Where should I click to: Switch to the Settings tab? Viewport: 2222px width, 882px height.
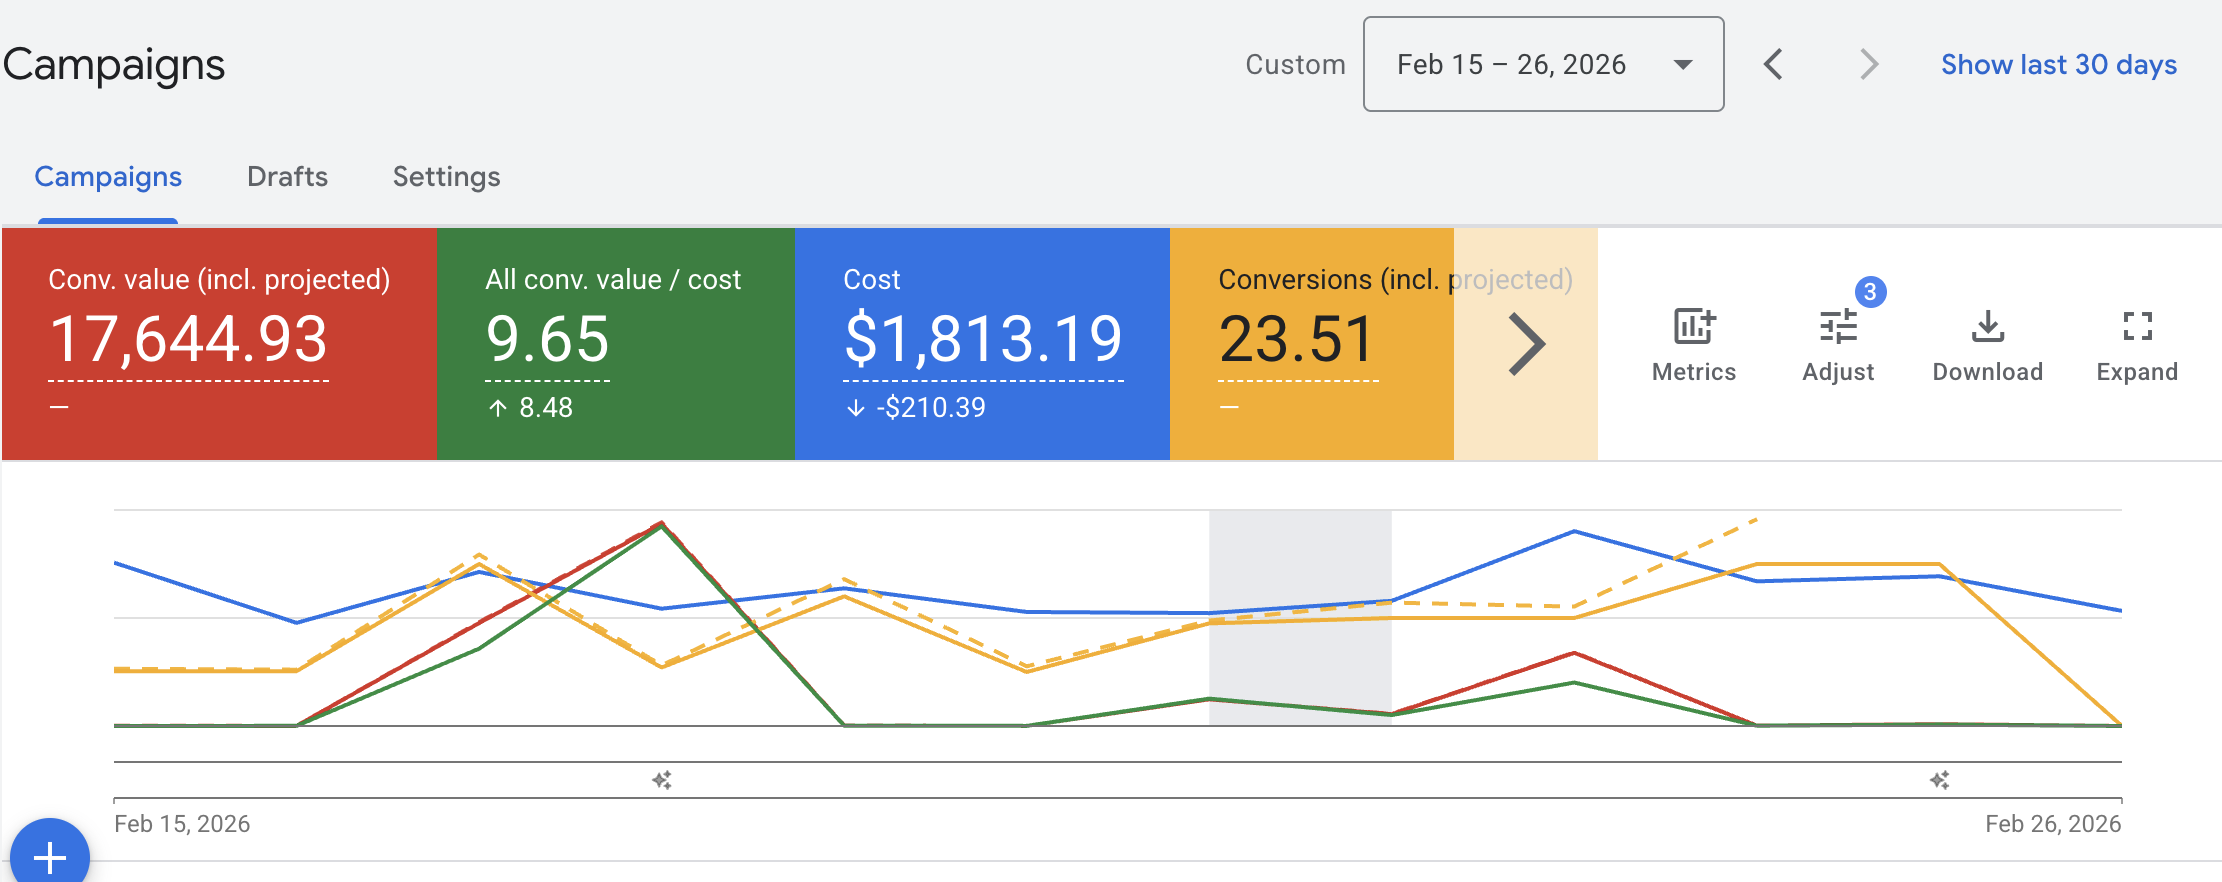[x=446, y=177]
